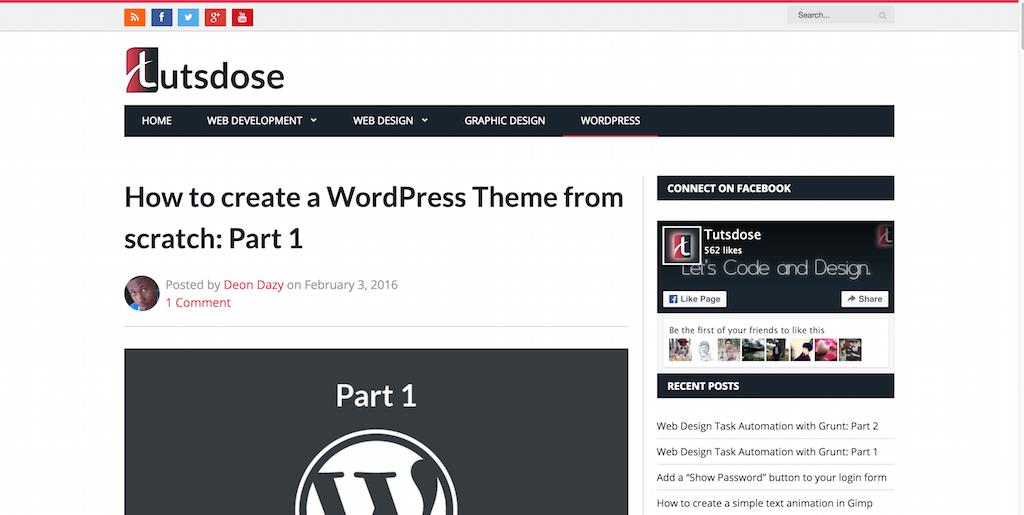
Task: Click the article title heading
Action: coord(374,217)
